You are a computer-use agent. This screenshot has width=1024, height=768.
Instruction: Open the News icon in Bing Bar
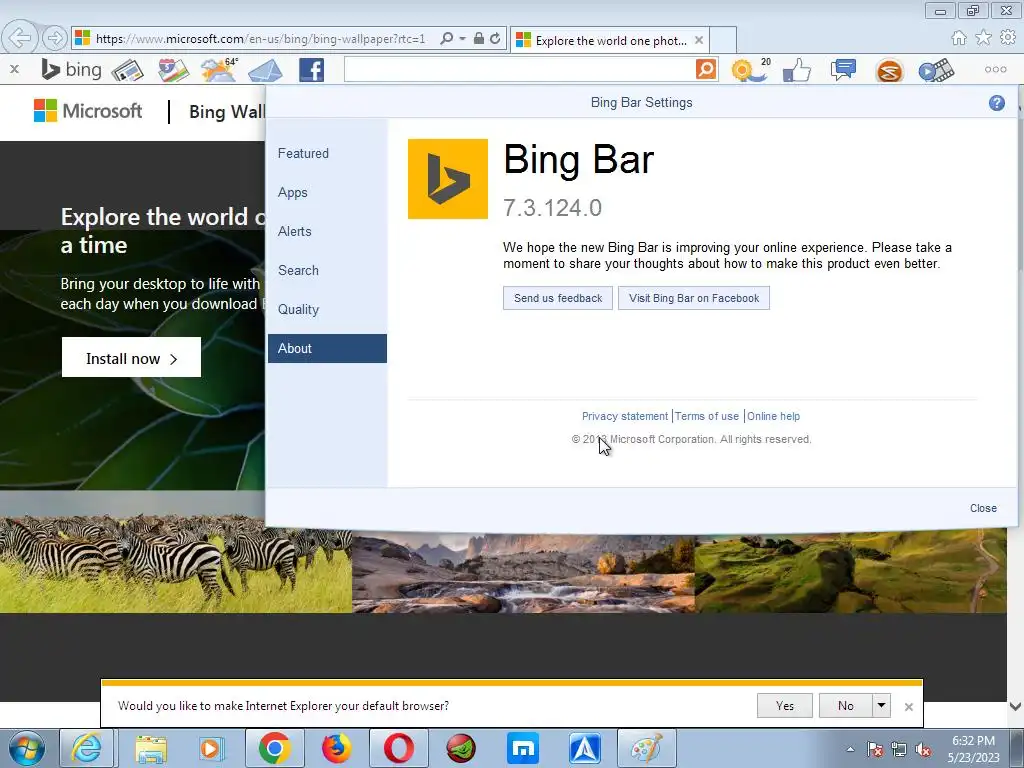click(127, 70)
